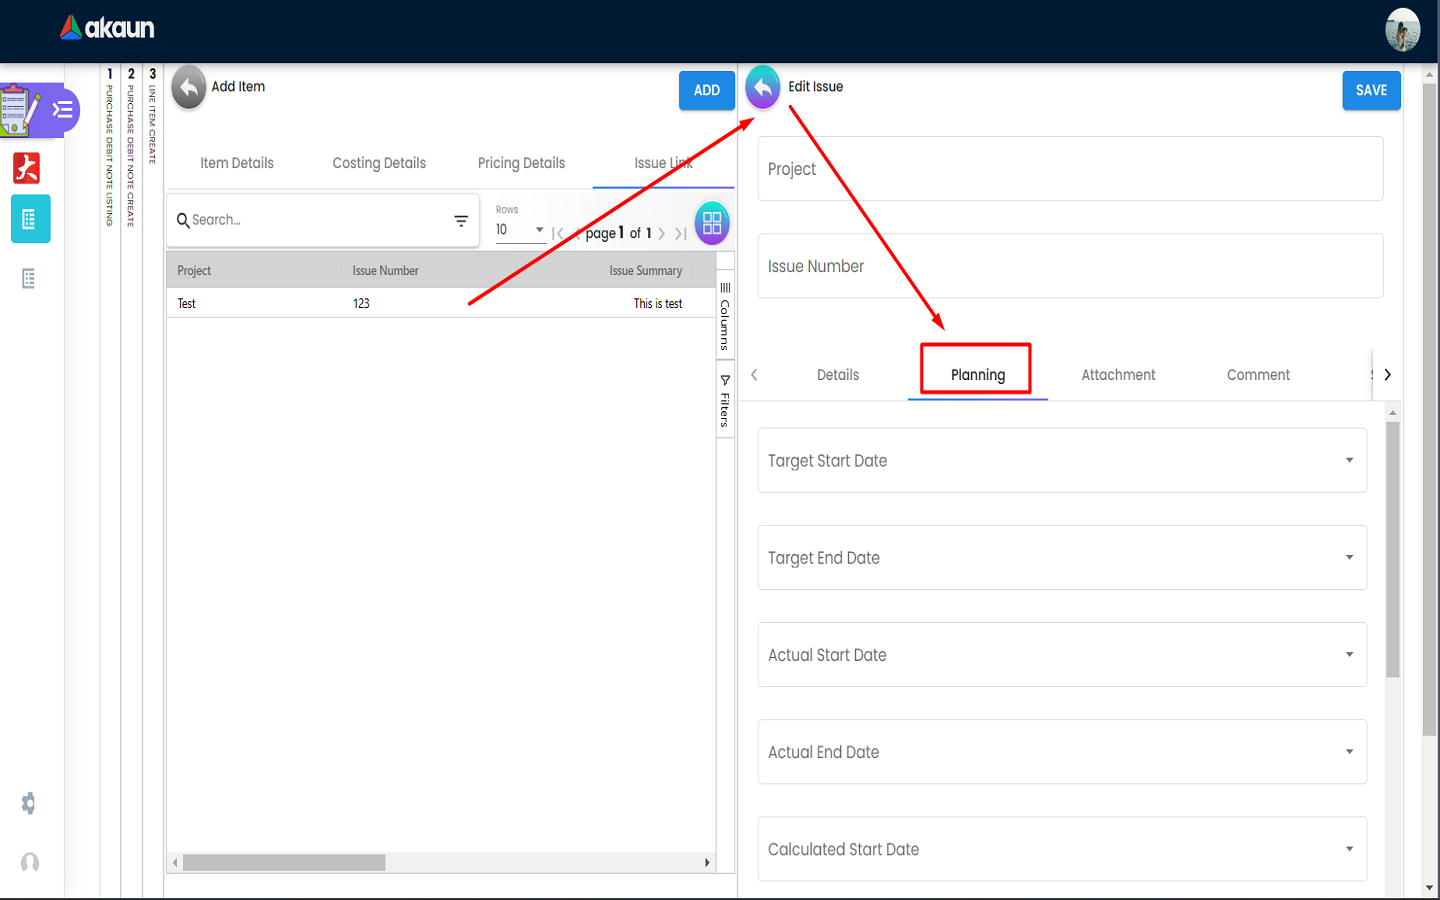Click the red PDF app icon in sidebar
The height and width of the screenshot is (900, 1440).
[27, 168]
